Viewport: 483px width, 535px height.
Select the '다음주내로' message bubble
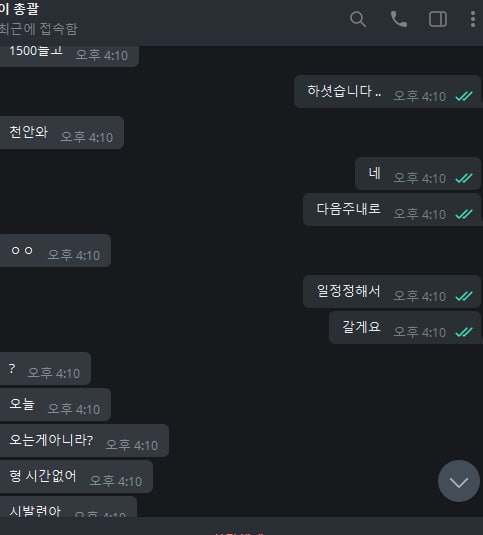(392, 210)
